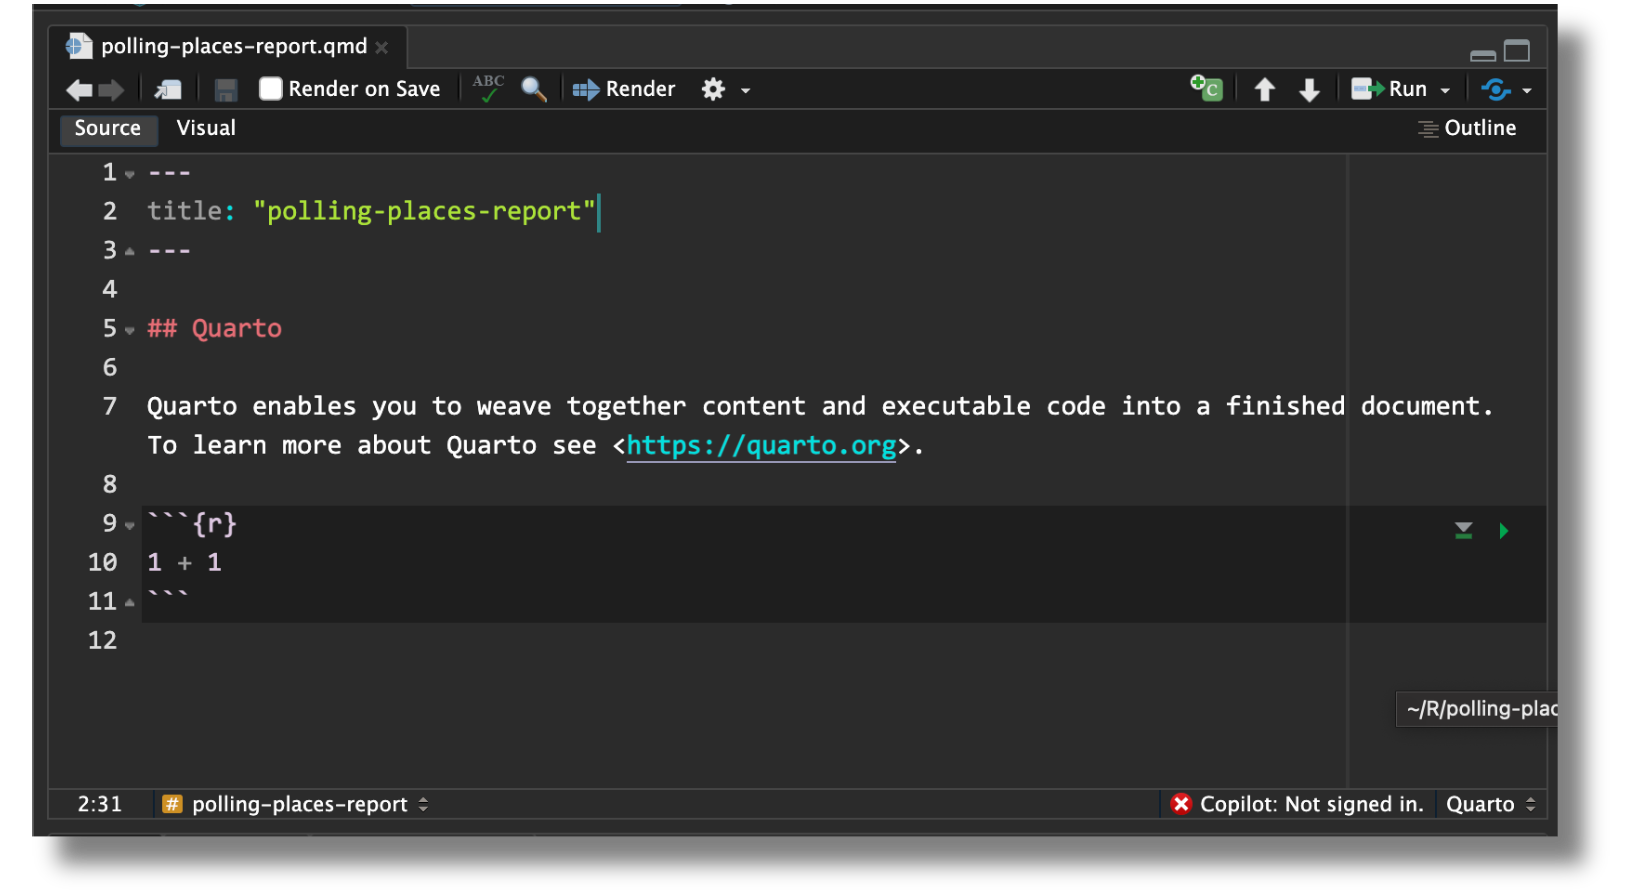Open the Quarto file type selector

click(1490, 804)
